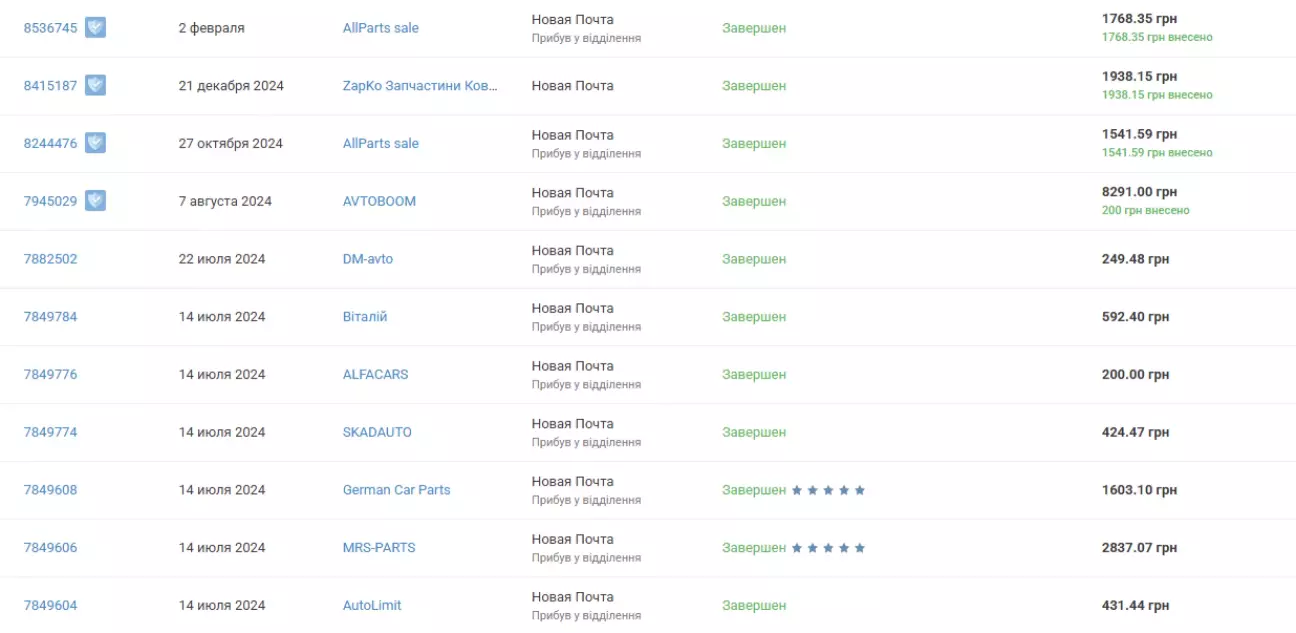Click Новая Почта delivery for order 7849604
Image resolution: width=1296 pixels, height=633 pixels.
[x=572, y=597]
